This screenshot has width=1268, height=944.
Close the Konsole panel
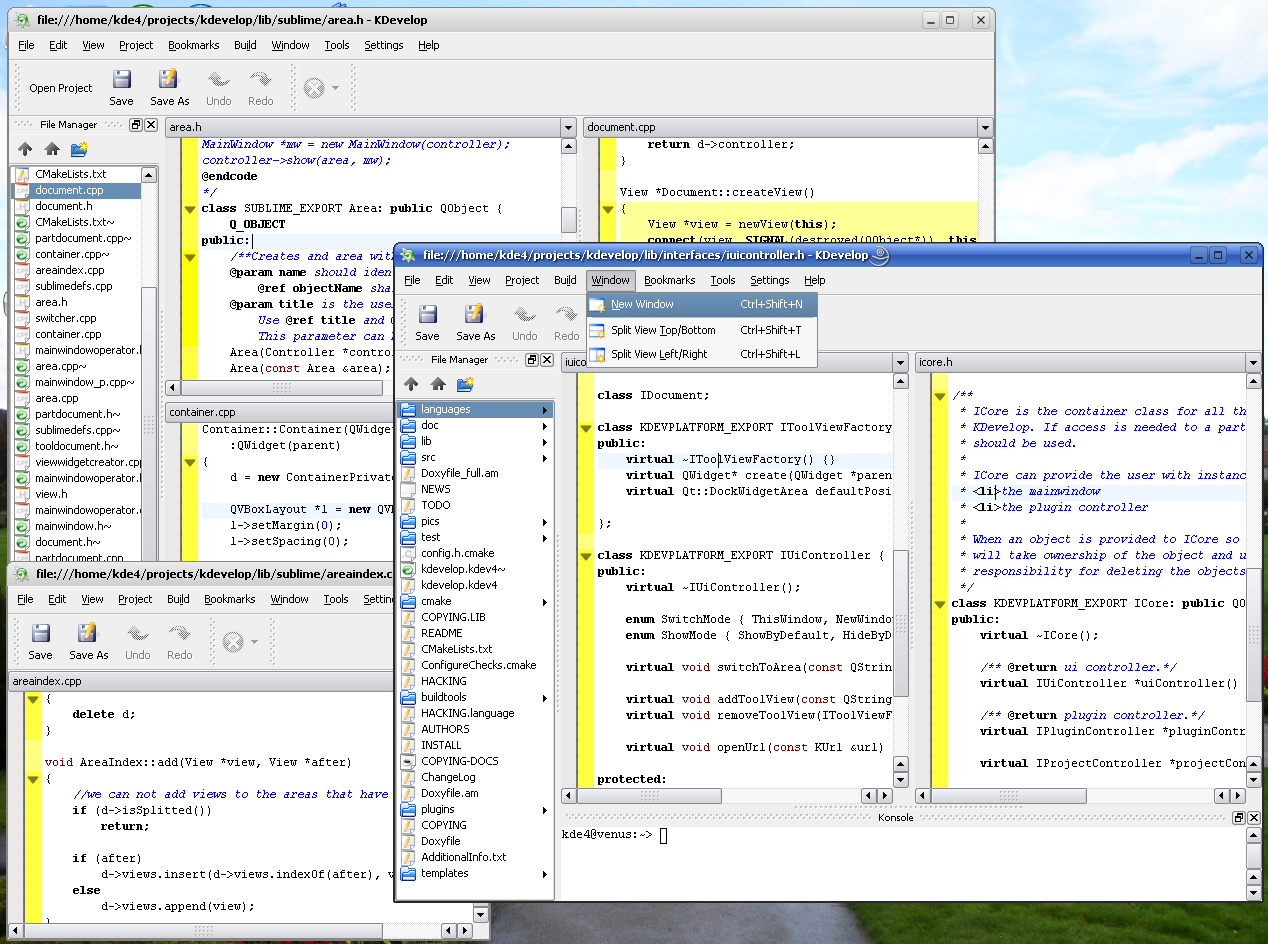point(1254,818)
